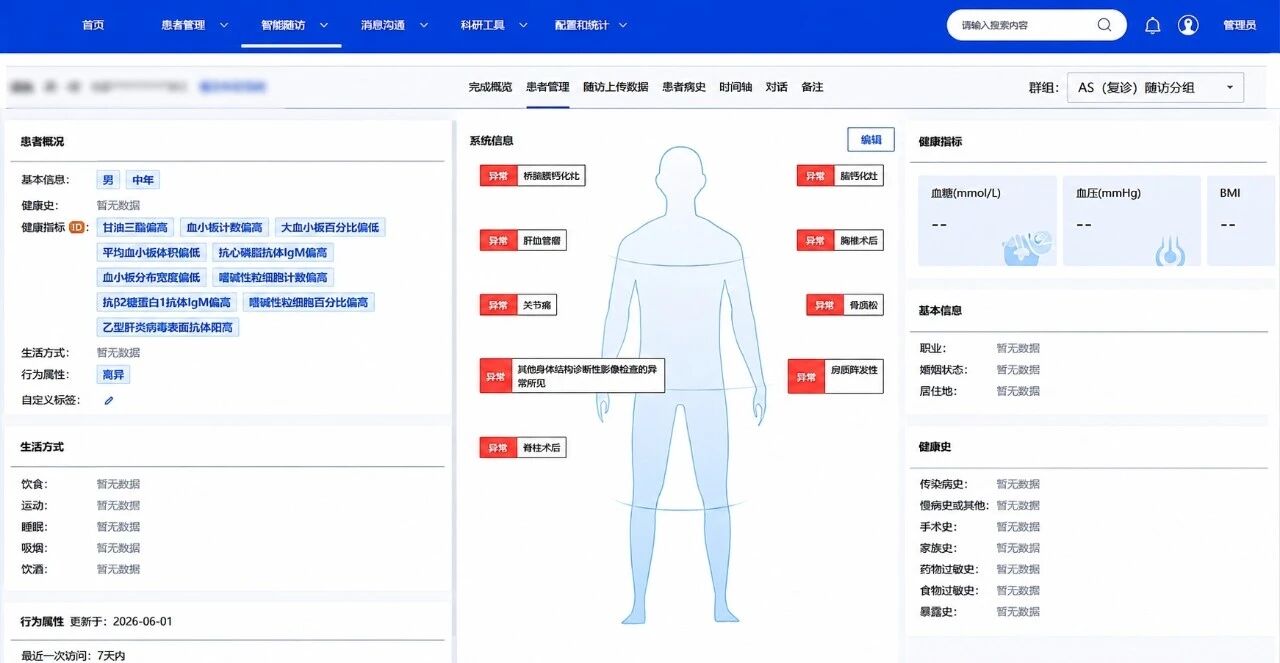This screenshot has width=1280, height=663.
Task: Click the 脑钙化灶 abnormal label
Action: tap(840, 176)
